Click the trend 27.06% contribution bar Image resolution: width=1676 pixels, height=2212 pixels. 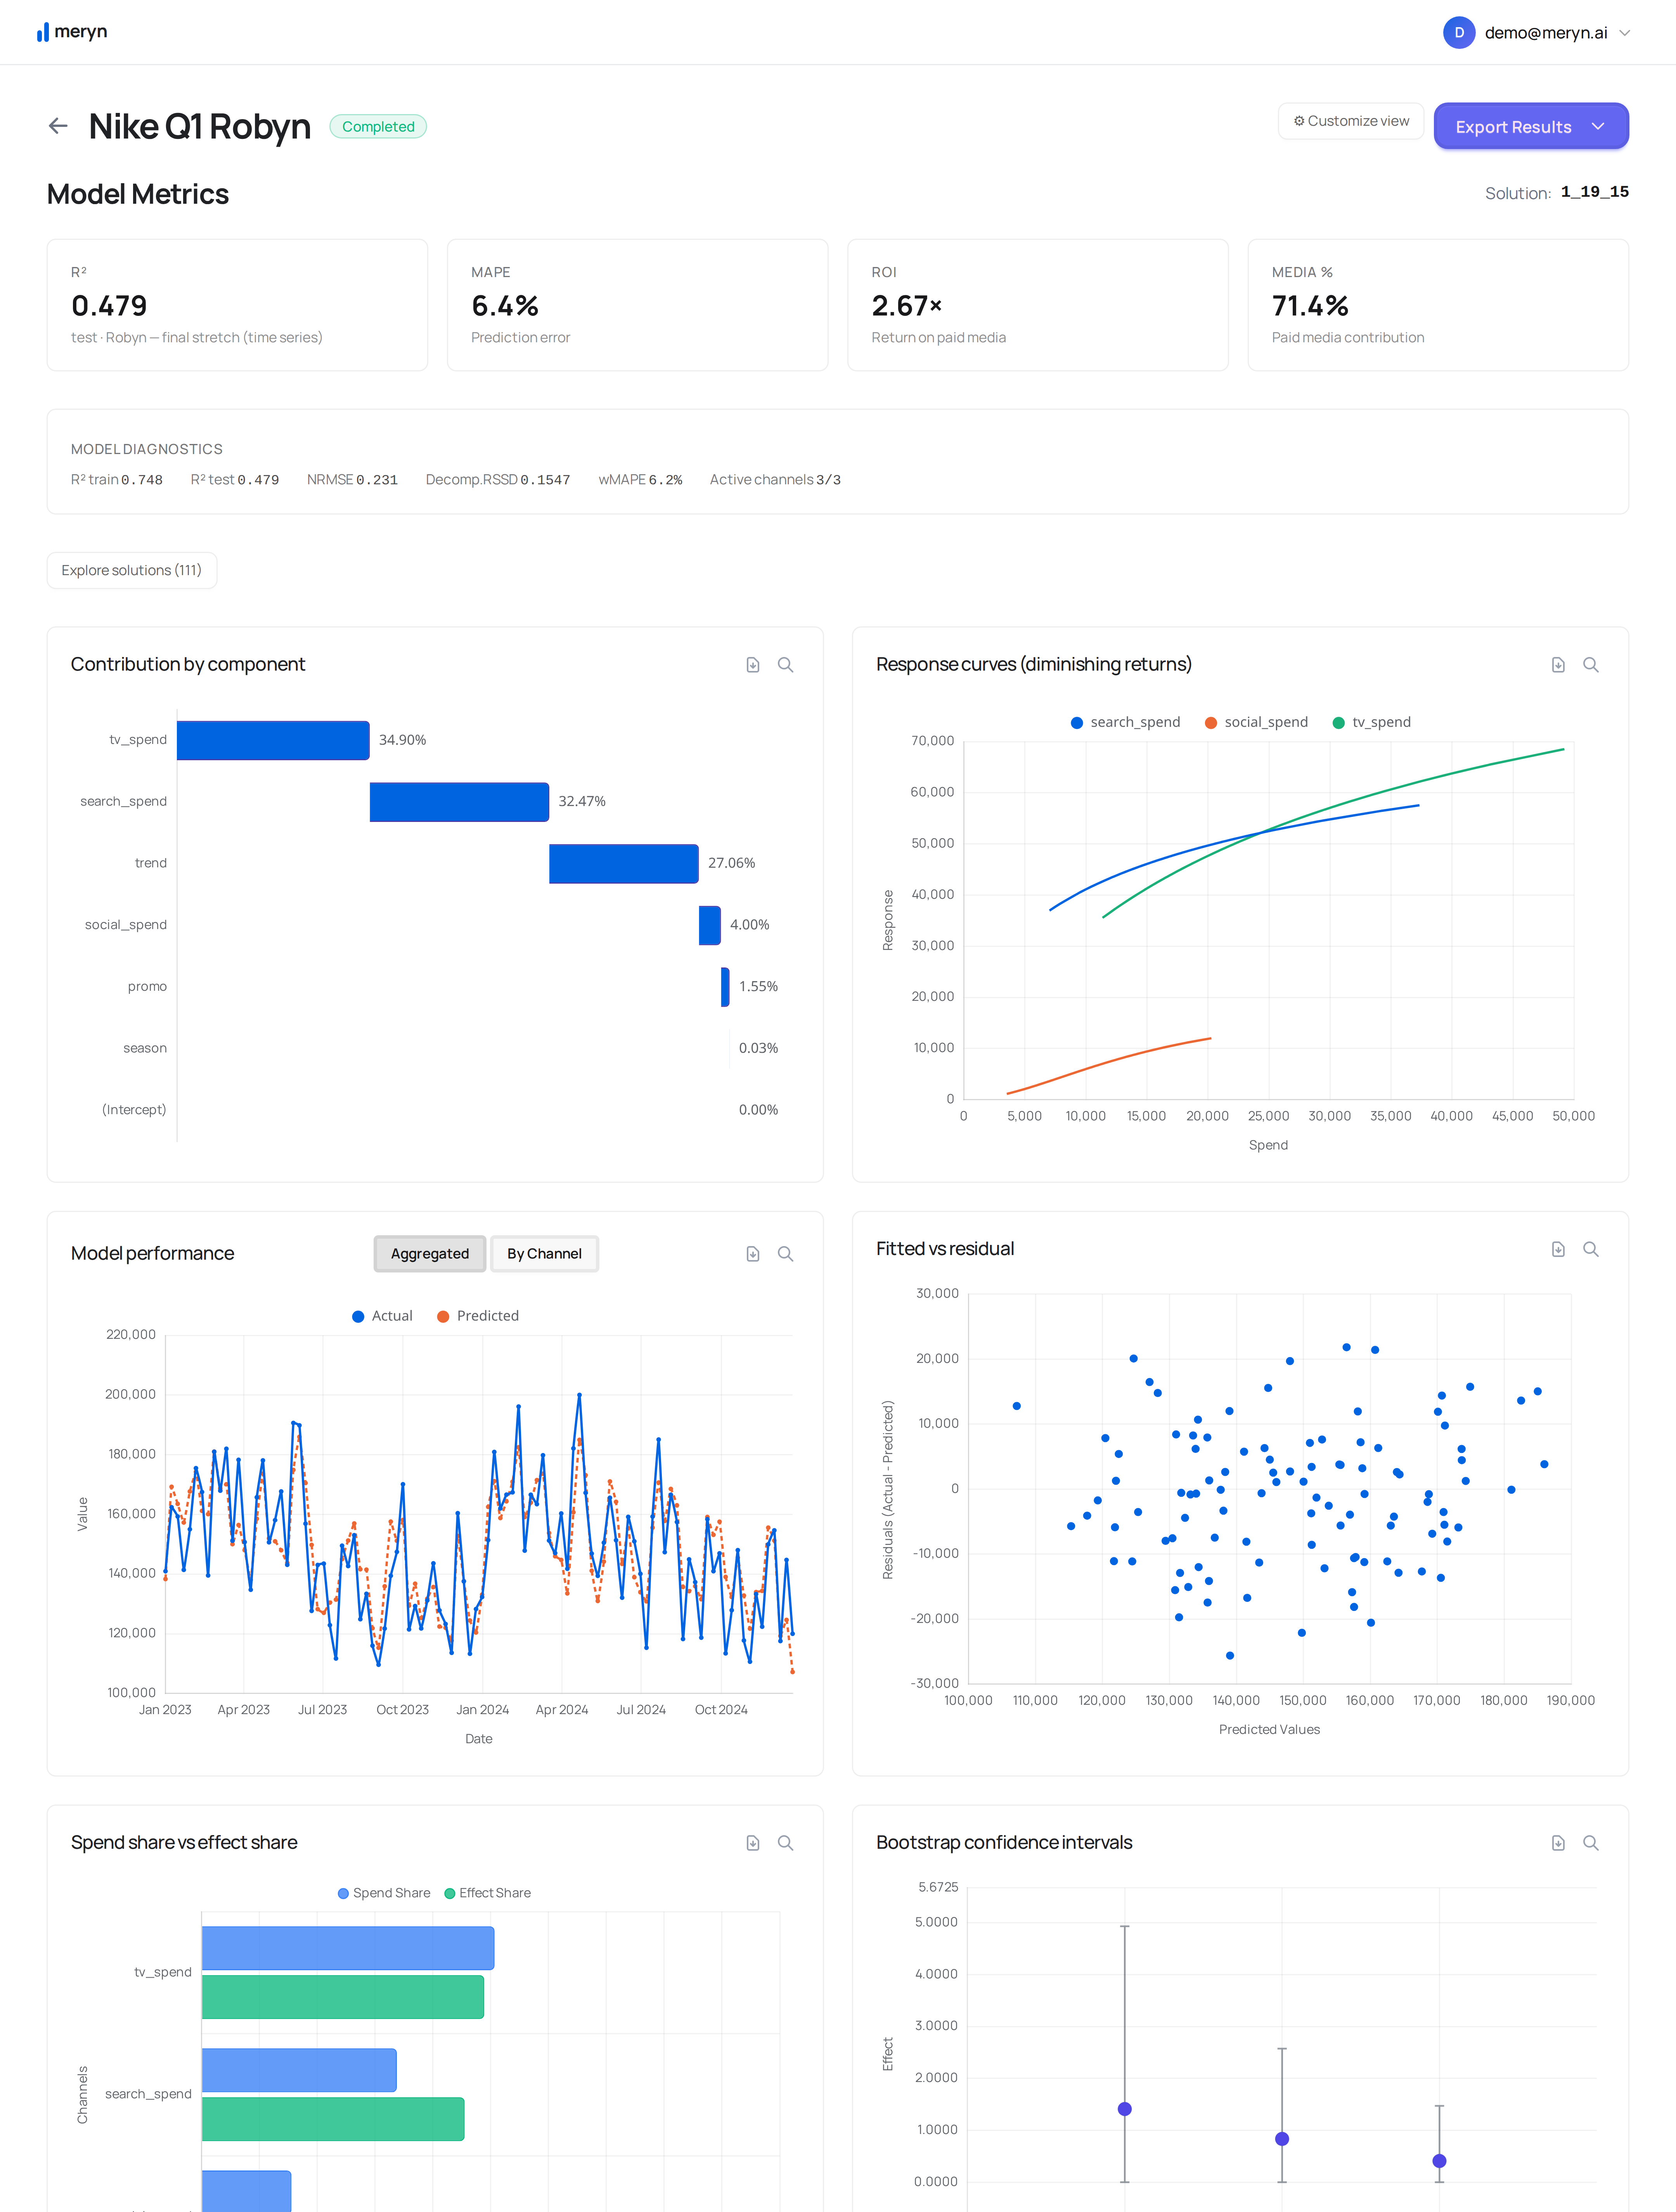[624, 864]
